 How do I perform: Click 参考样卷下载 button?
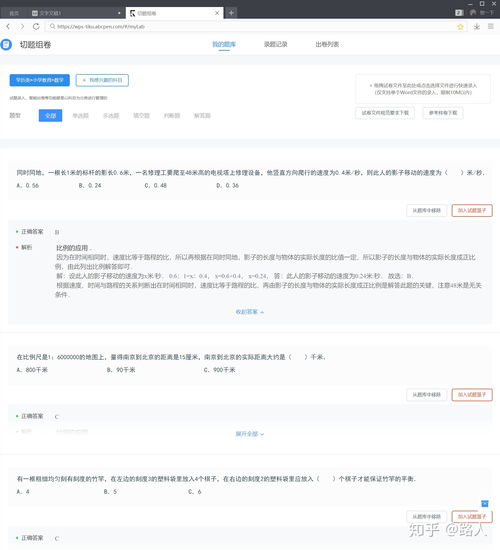click(x=443, y=113)
